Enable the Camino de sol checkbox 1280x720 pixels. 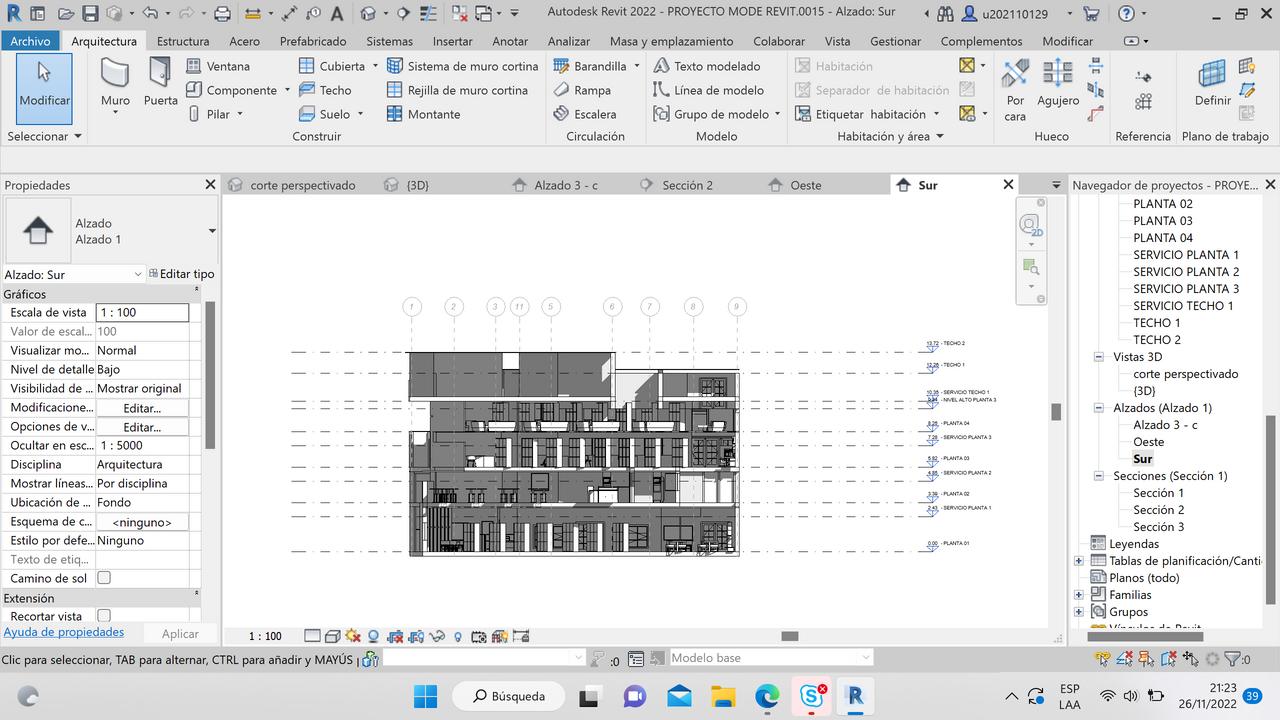pyautogui.click(x=104, y=578)
